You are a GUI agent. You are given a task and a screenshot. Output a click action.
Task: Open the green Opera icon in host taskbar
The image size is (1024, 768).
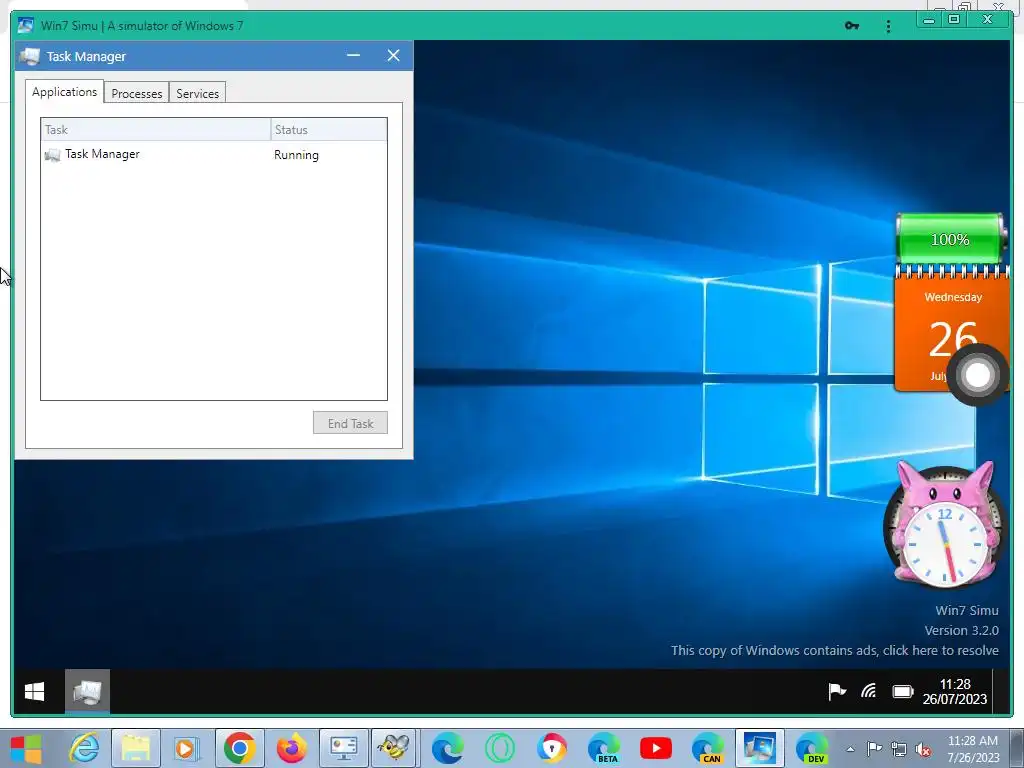coord(500,748)
